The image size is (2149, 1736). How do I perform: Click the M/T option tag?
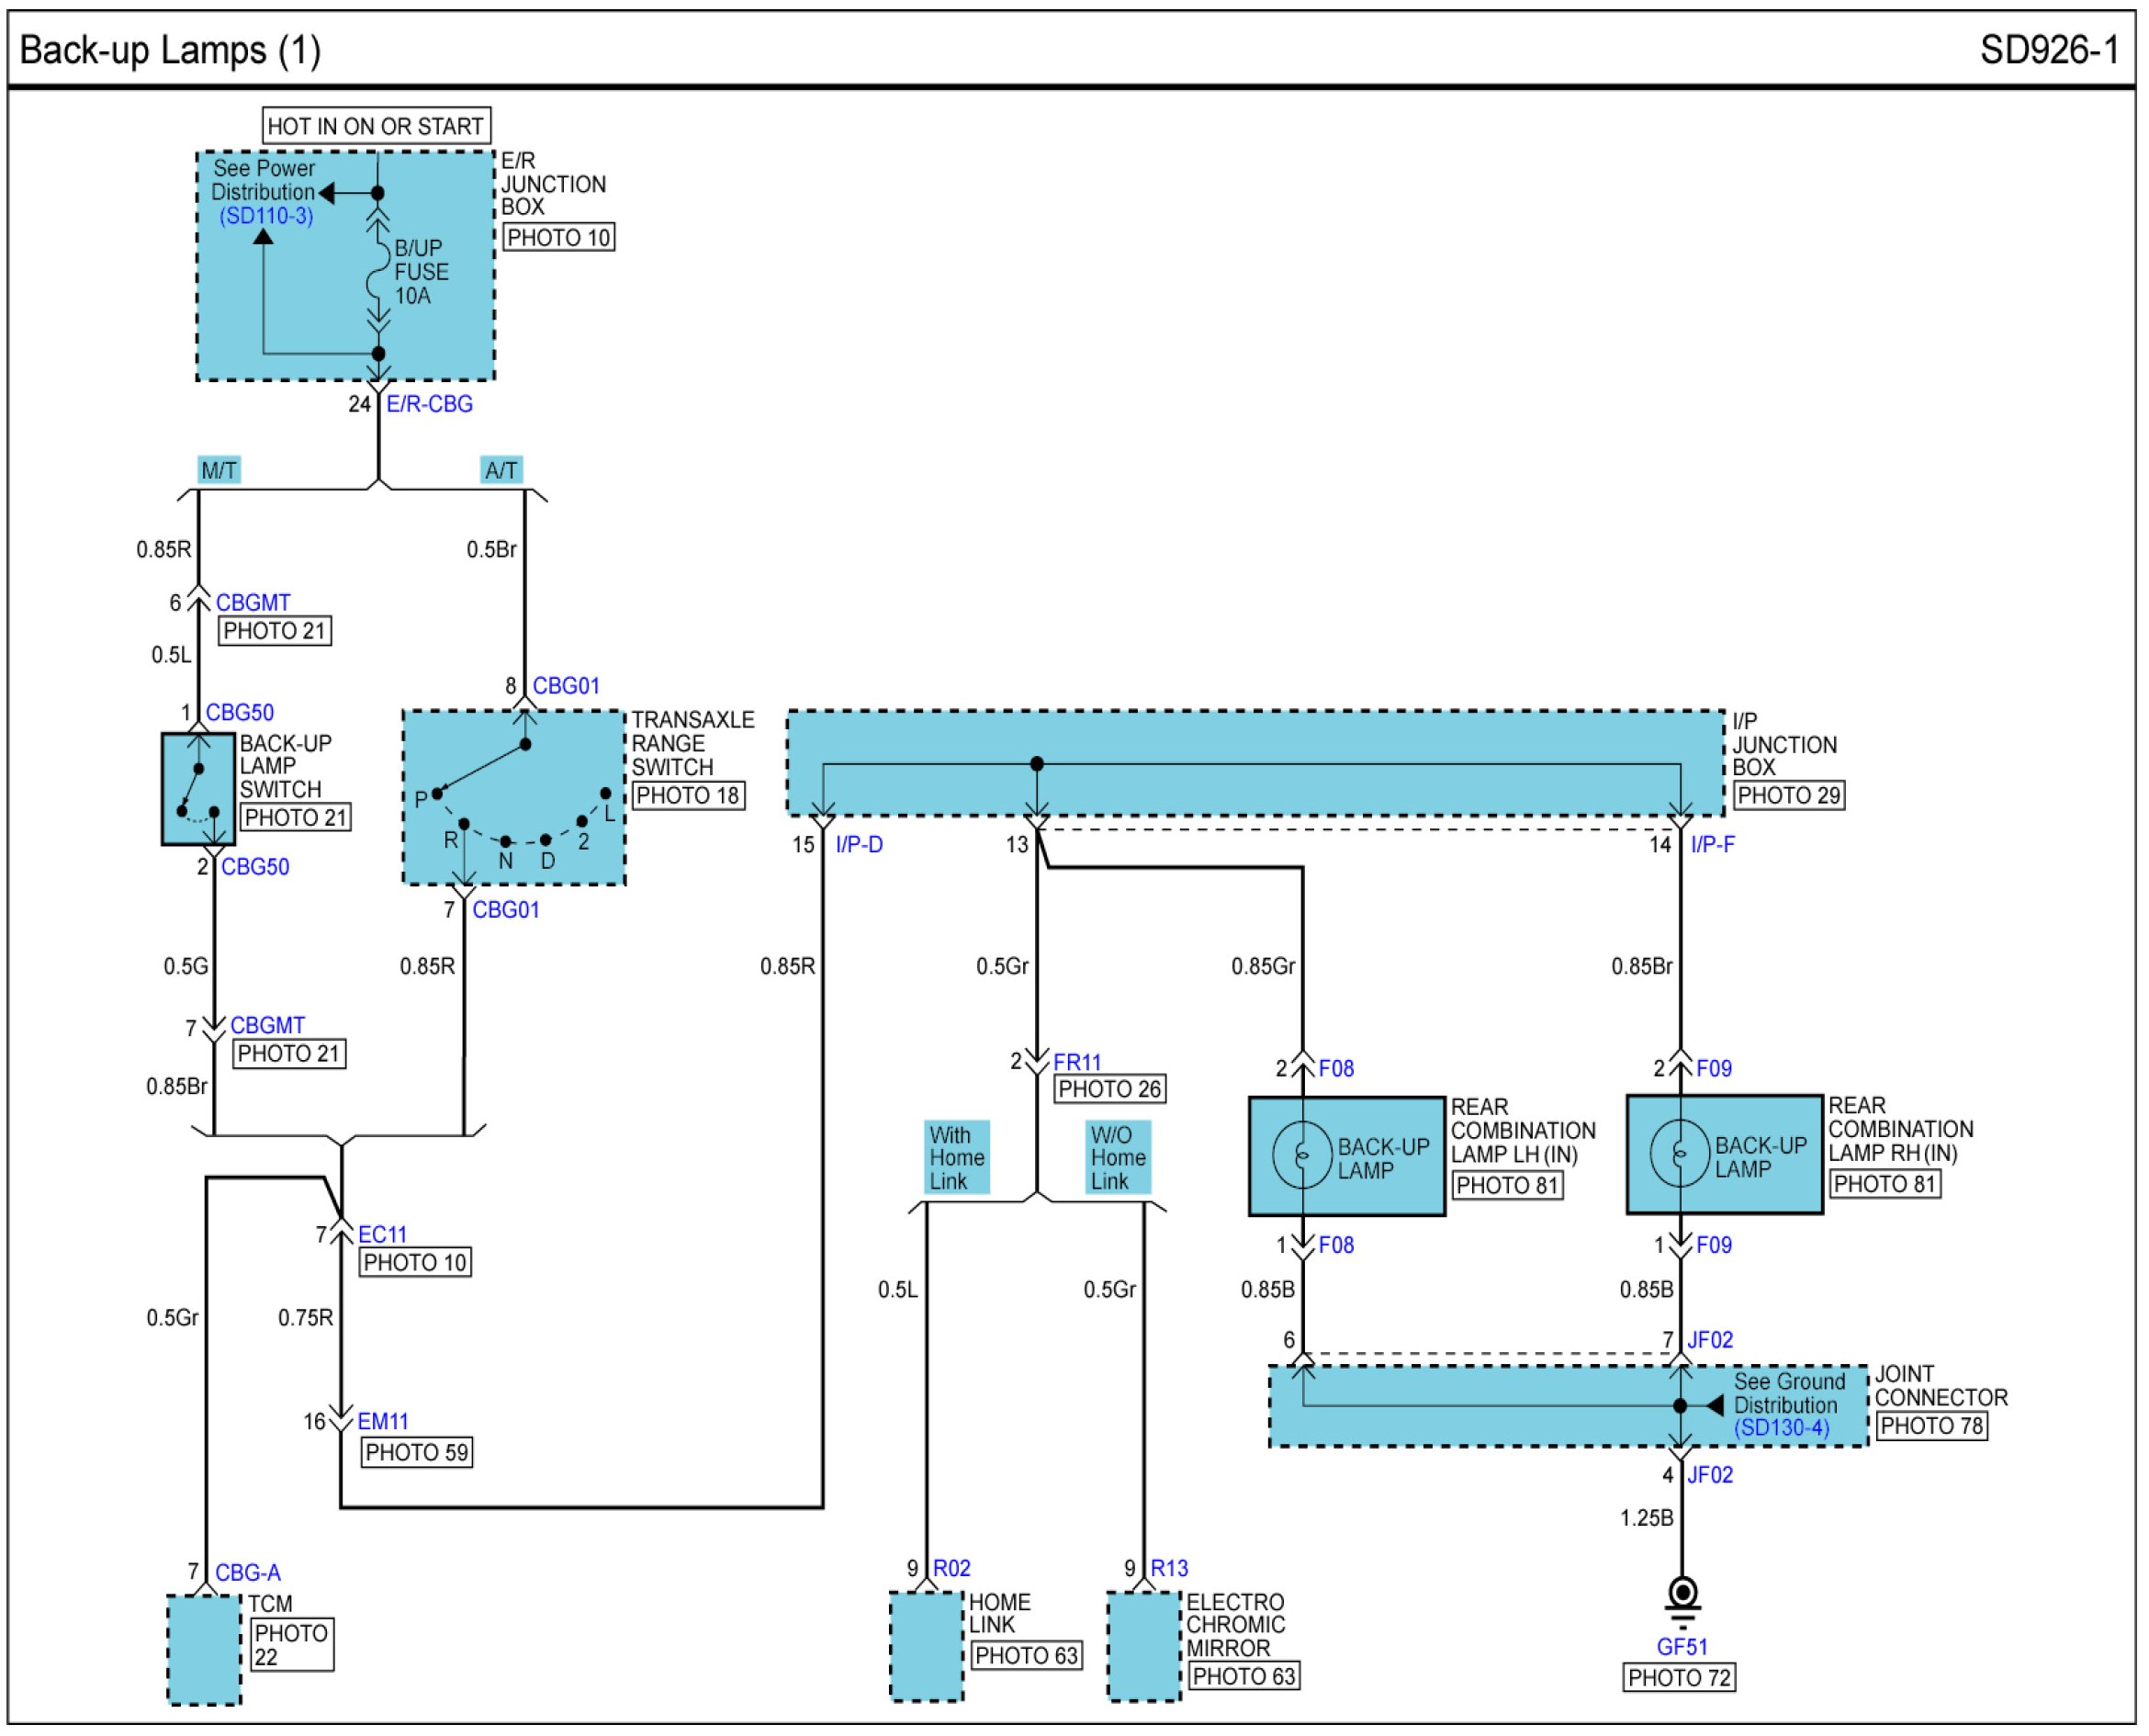(x=219, y=470)
